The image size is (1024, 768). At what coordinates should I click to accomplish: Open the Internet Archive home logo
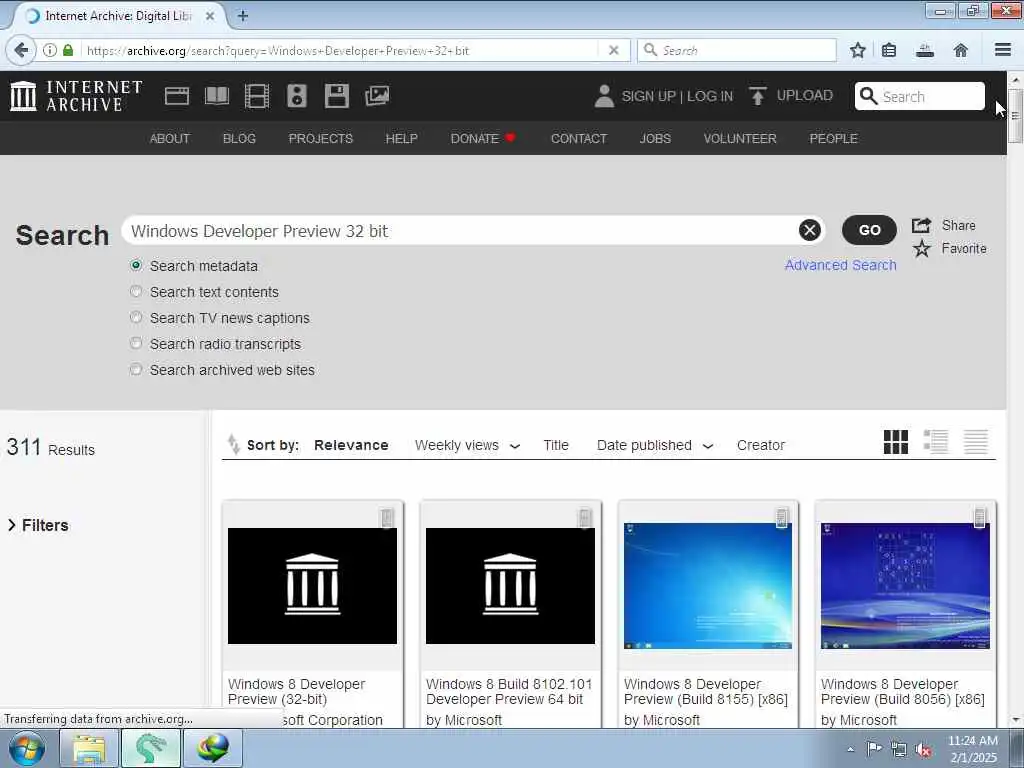pyautogui.click(x=76, y=96)
